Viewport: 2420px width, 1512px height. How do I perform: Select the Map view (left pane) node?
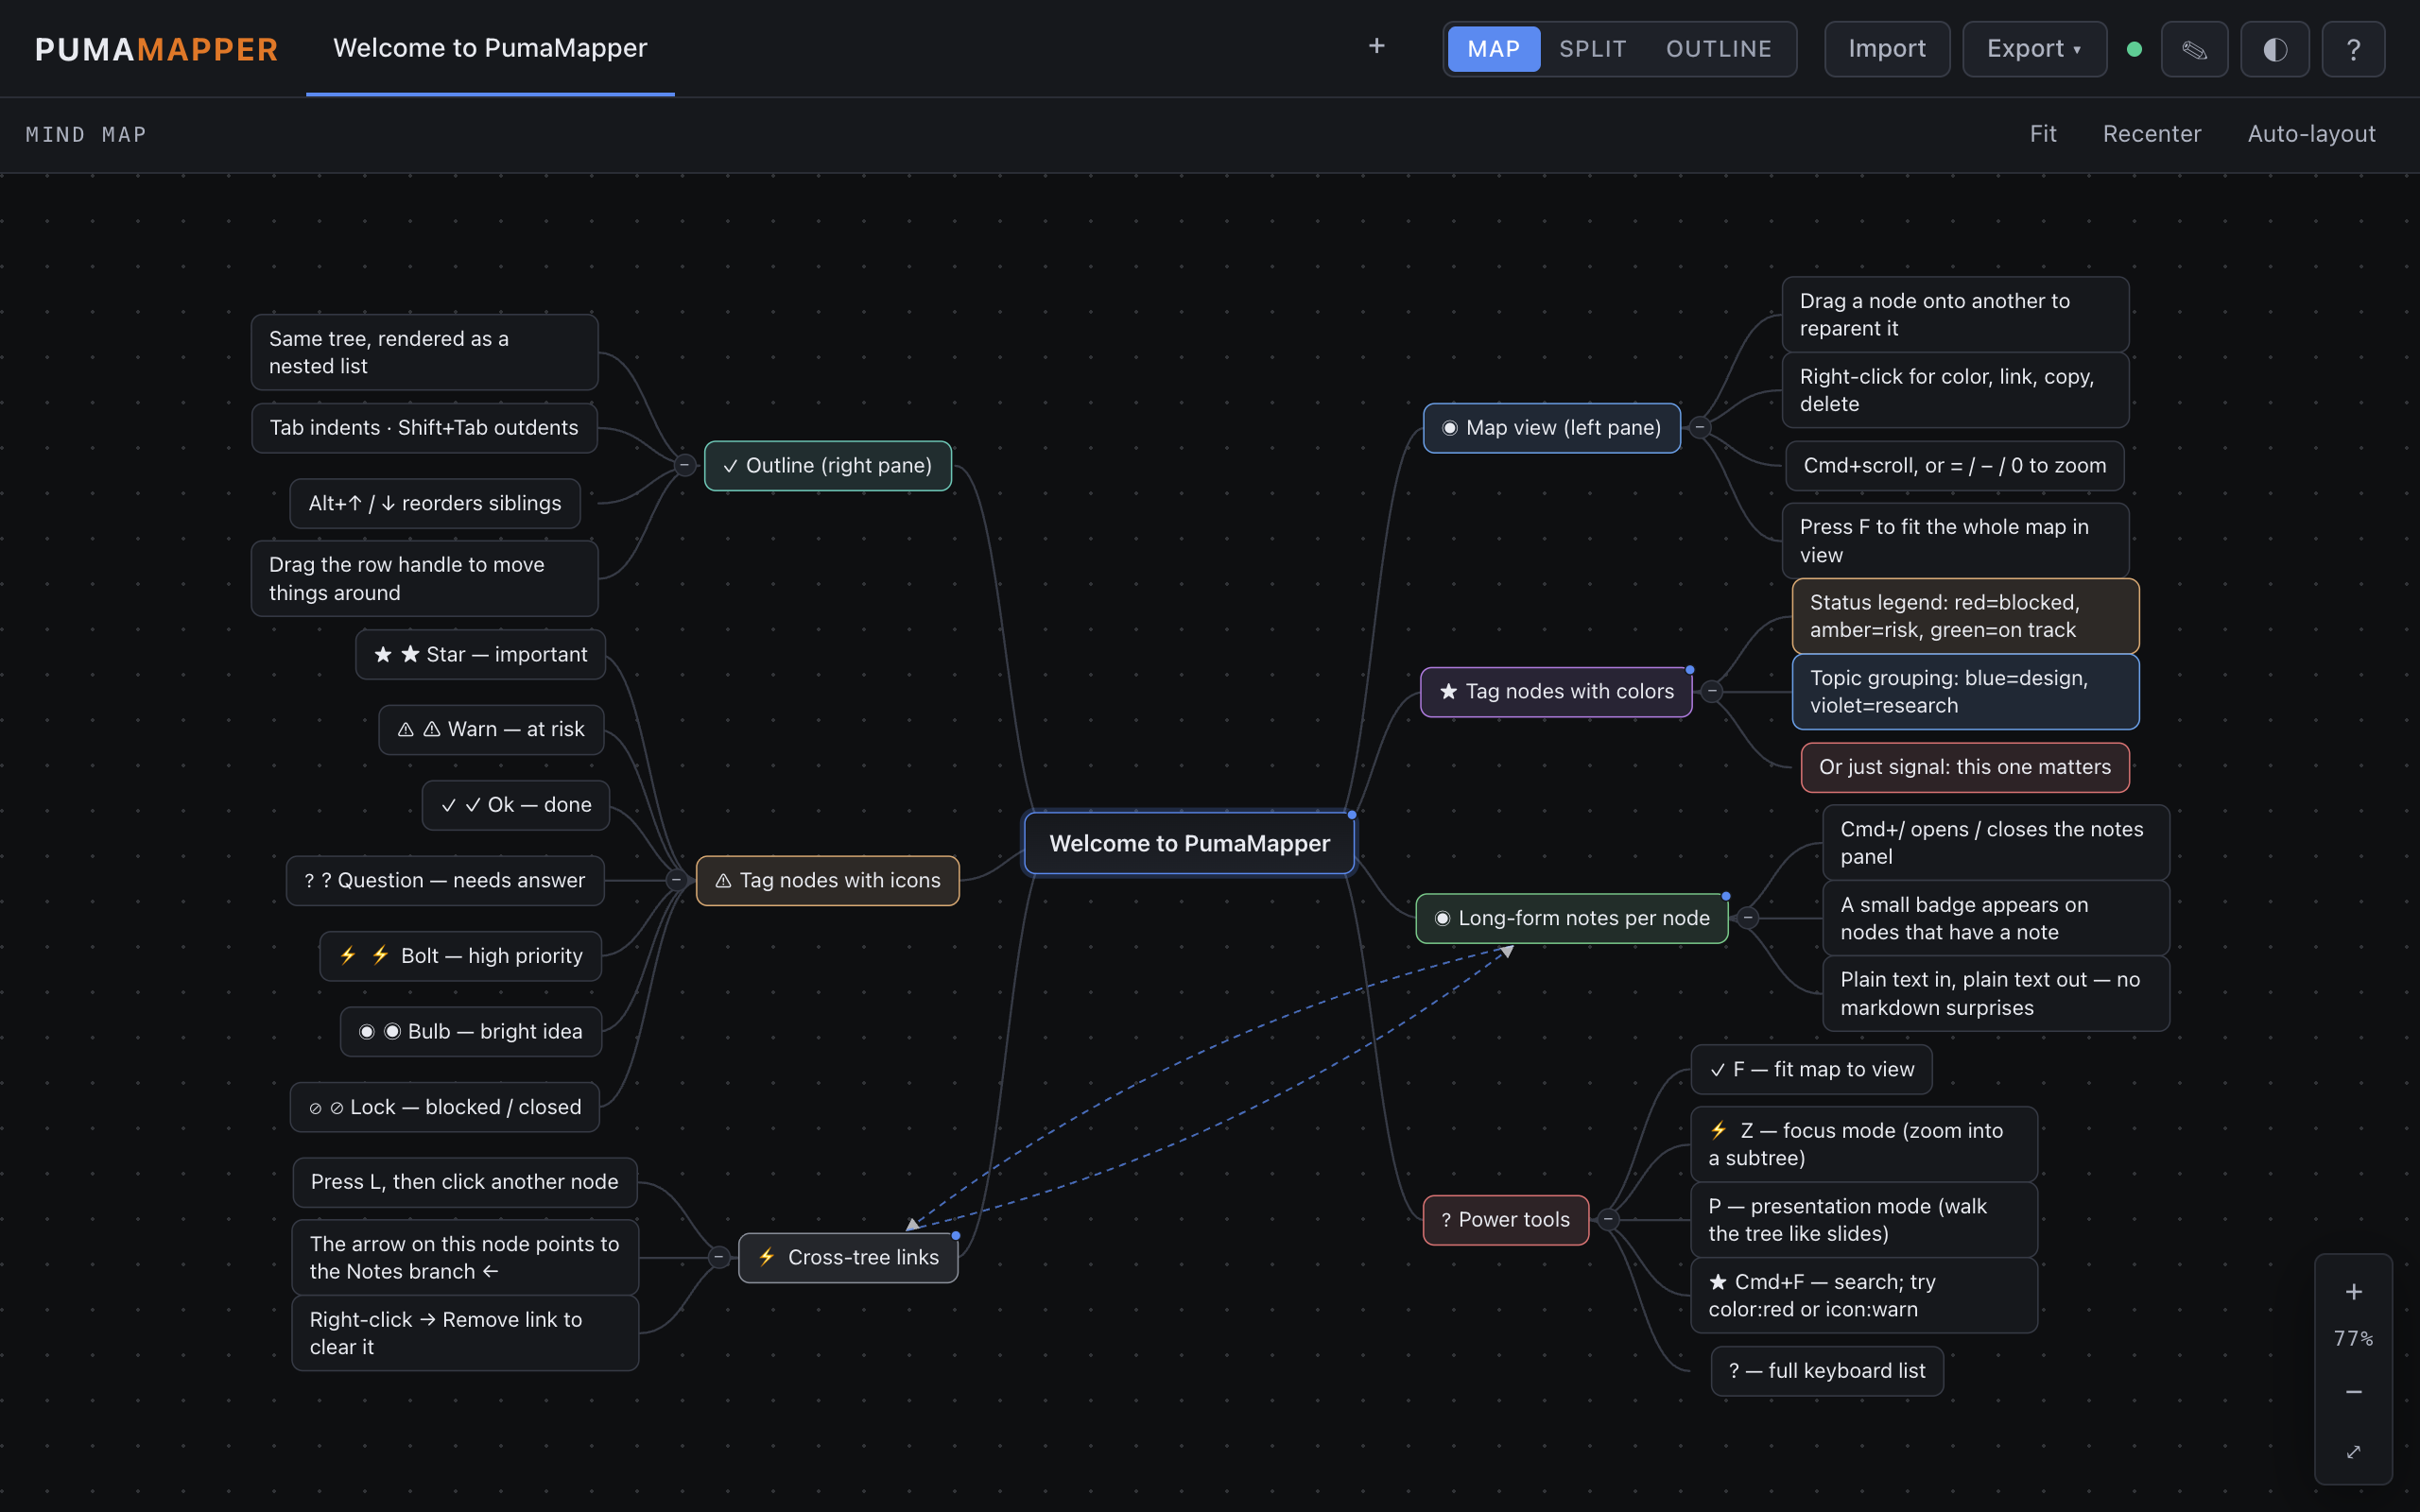pyautogui.click(x=1552, y=428)
